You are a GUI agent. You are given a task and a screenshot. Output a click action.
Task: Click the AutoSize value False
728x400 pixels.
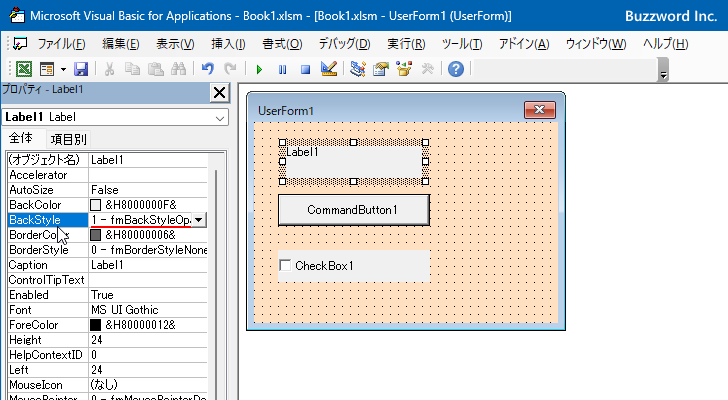tap(148, 190)
